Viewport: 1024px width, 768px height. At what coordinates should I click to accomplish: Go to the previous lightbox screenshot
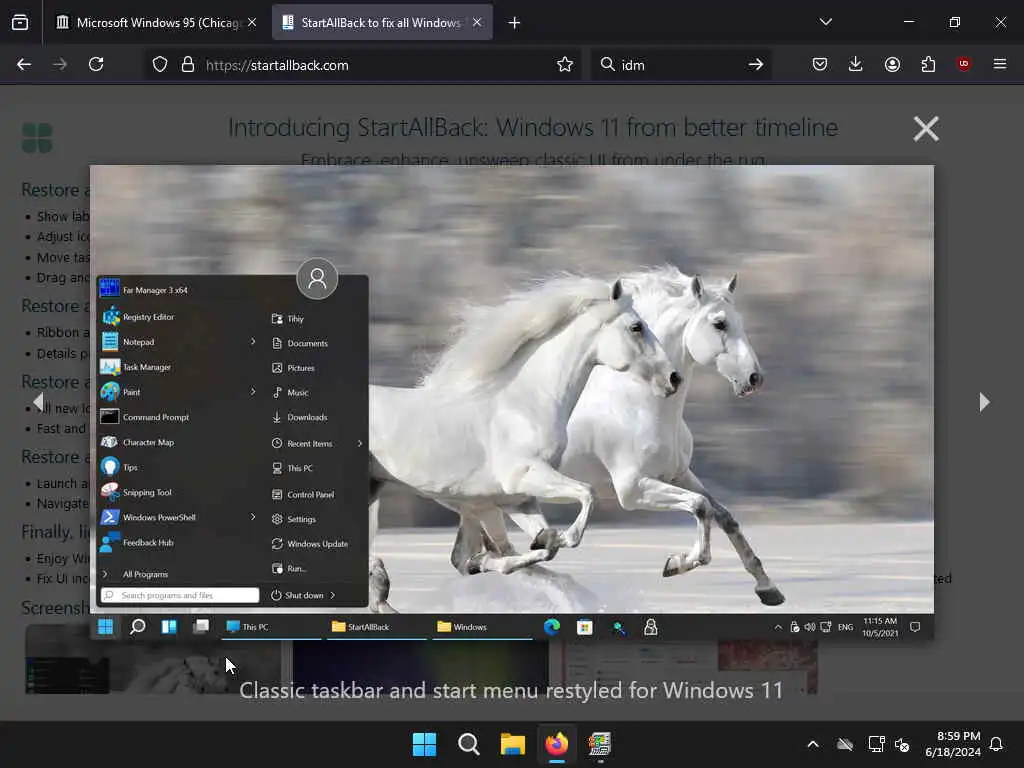pyautogui.click(x=39, y=402)
